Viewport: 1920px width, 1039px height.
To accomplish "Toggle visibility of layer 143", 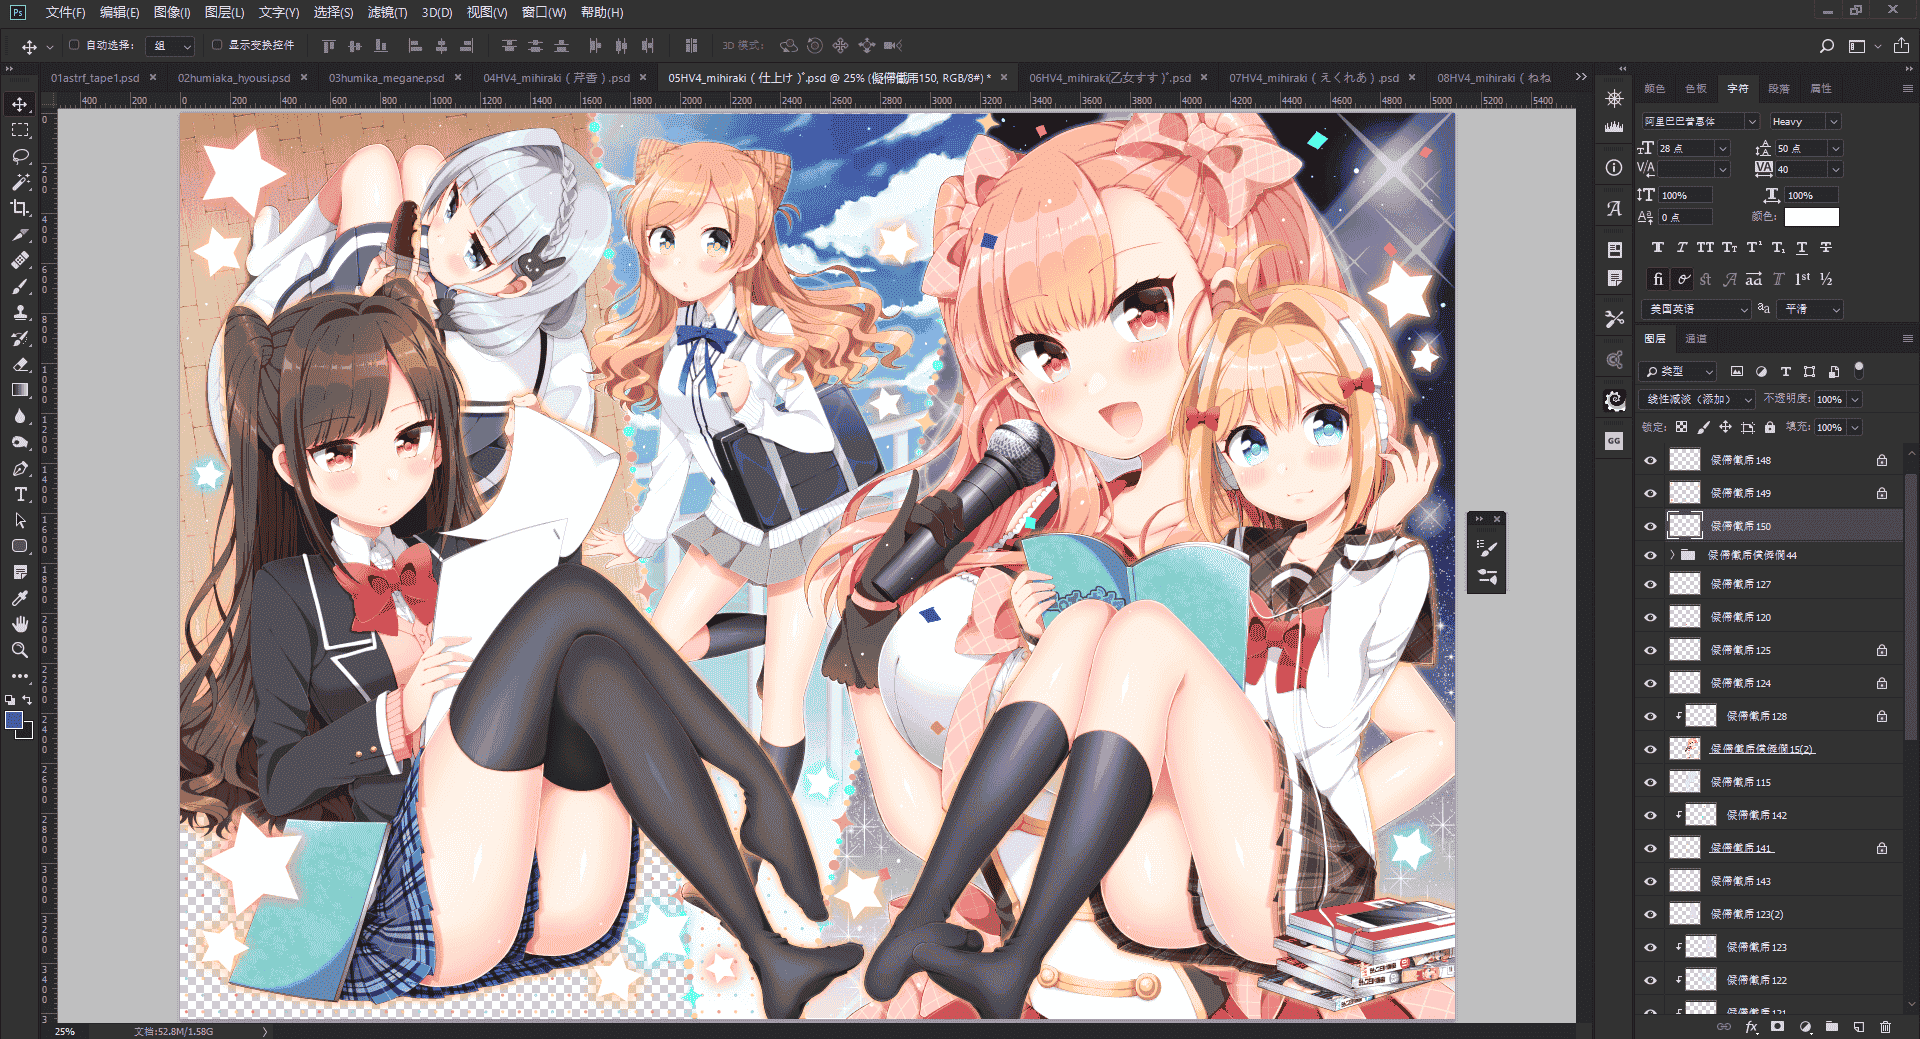I will 1651,881.
